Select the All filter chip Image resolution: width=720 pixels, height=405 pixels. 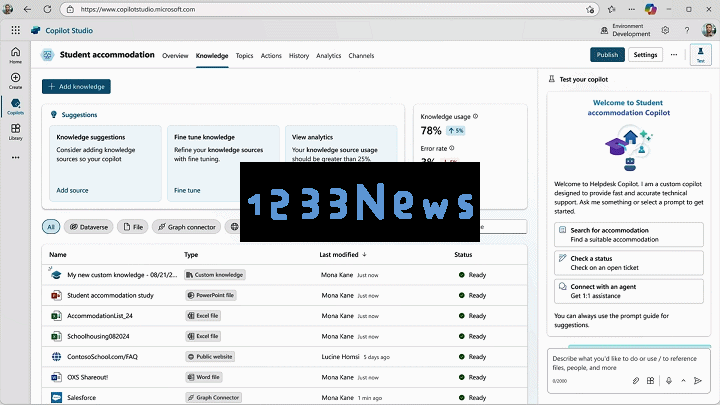click(51, 227)
